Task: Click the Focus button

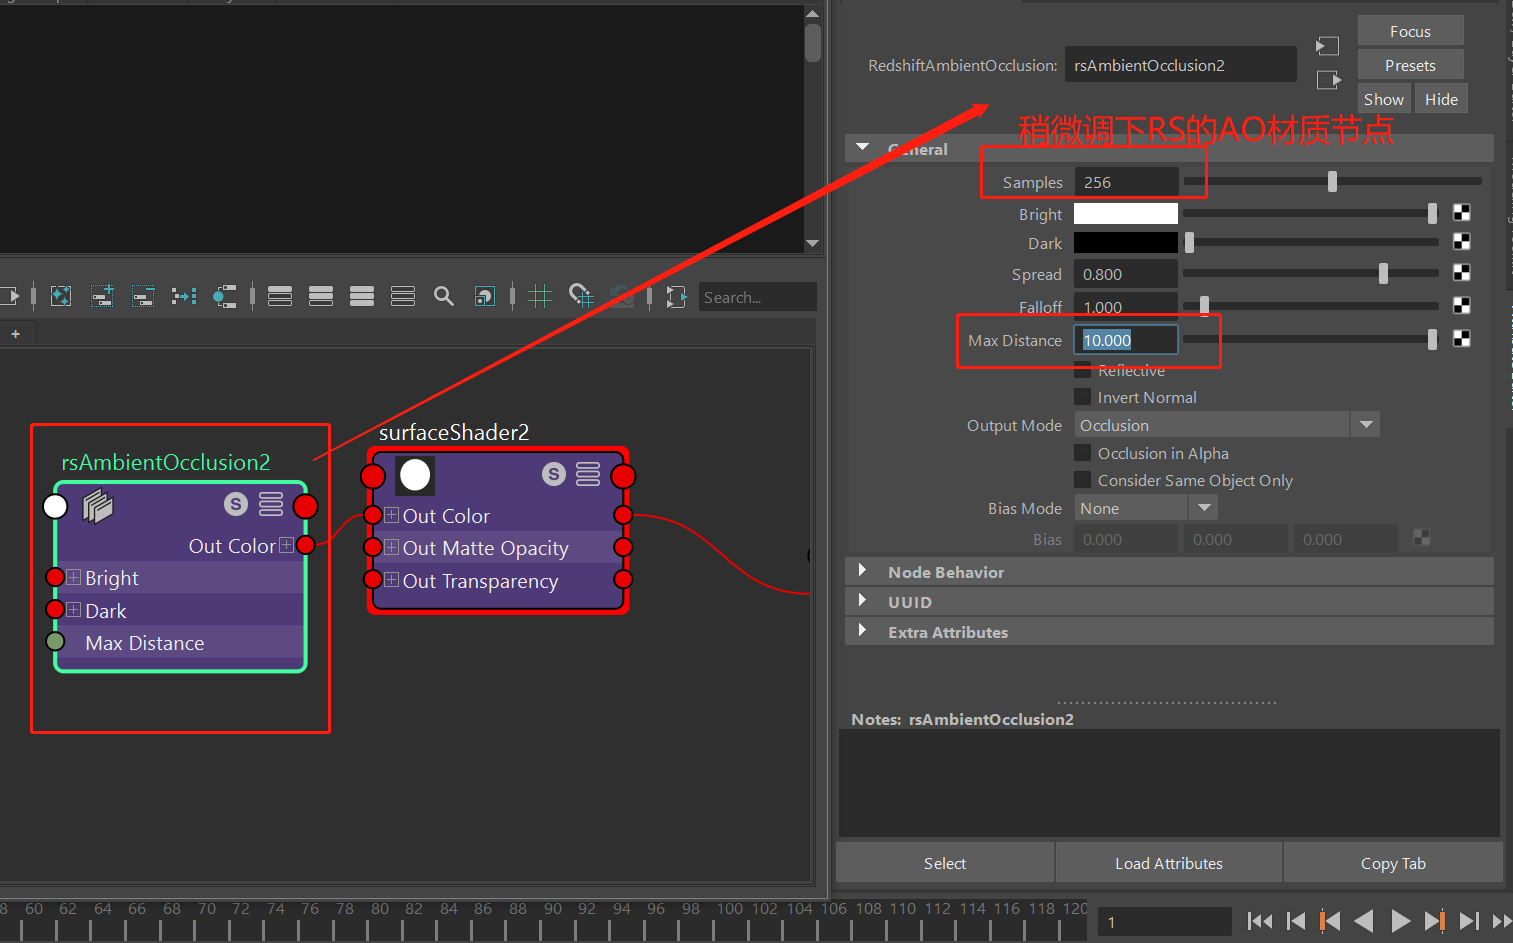Action: pos(1410,31)
